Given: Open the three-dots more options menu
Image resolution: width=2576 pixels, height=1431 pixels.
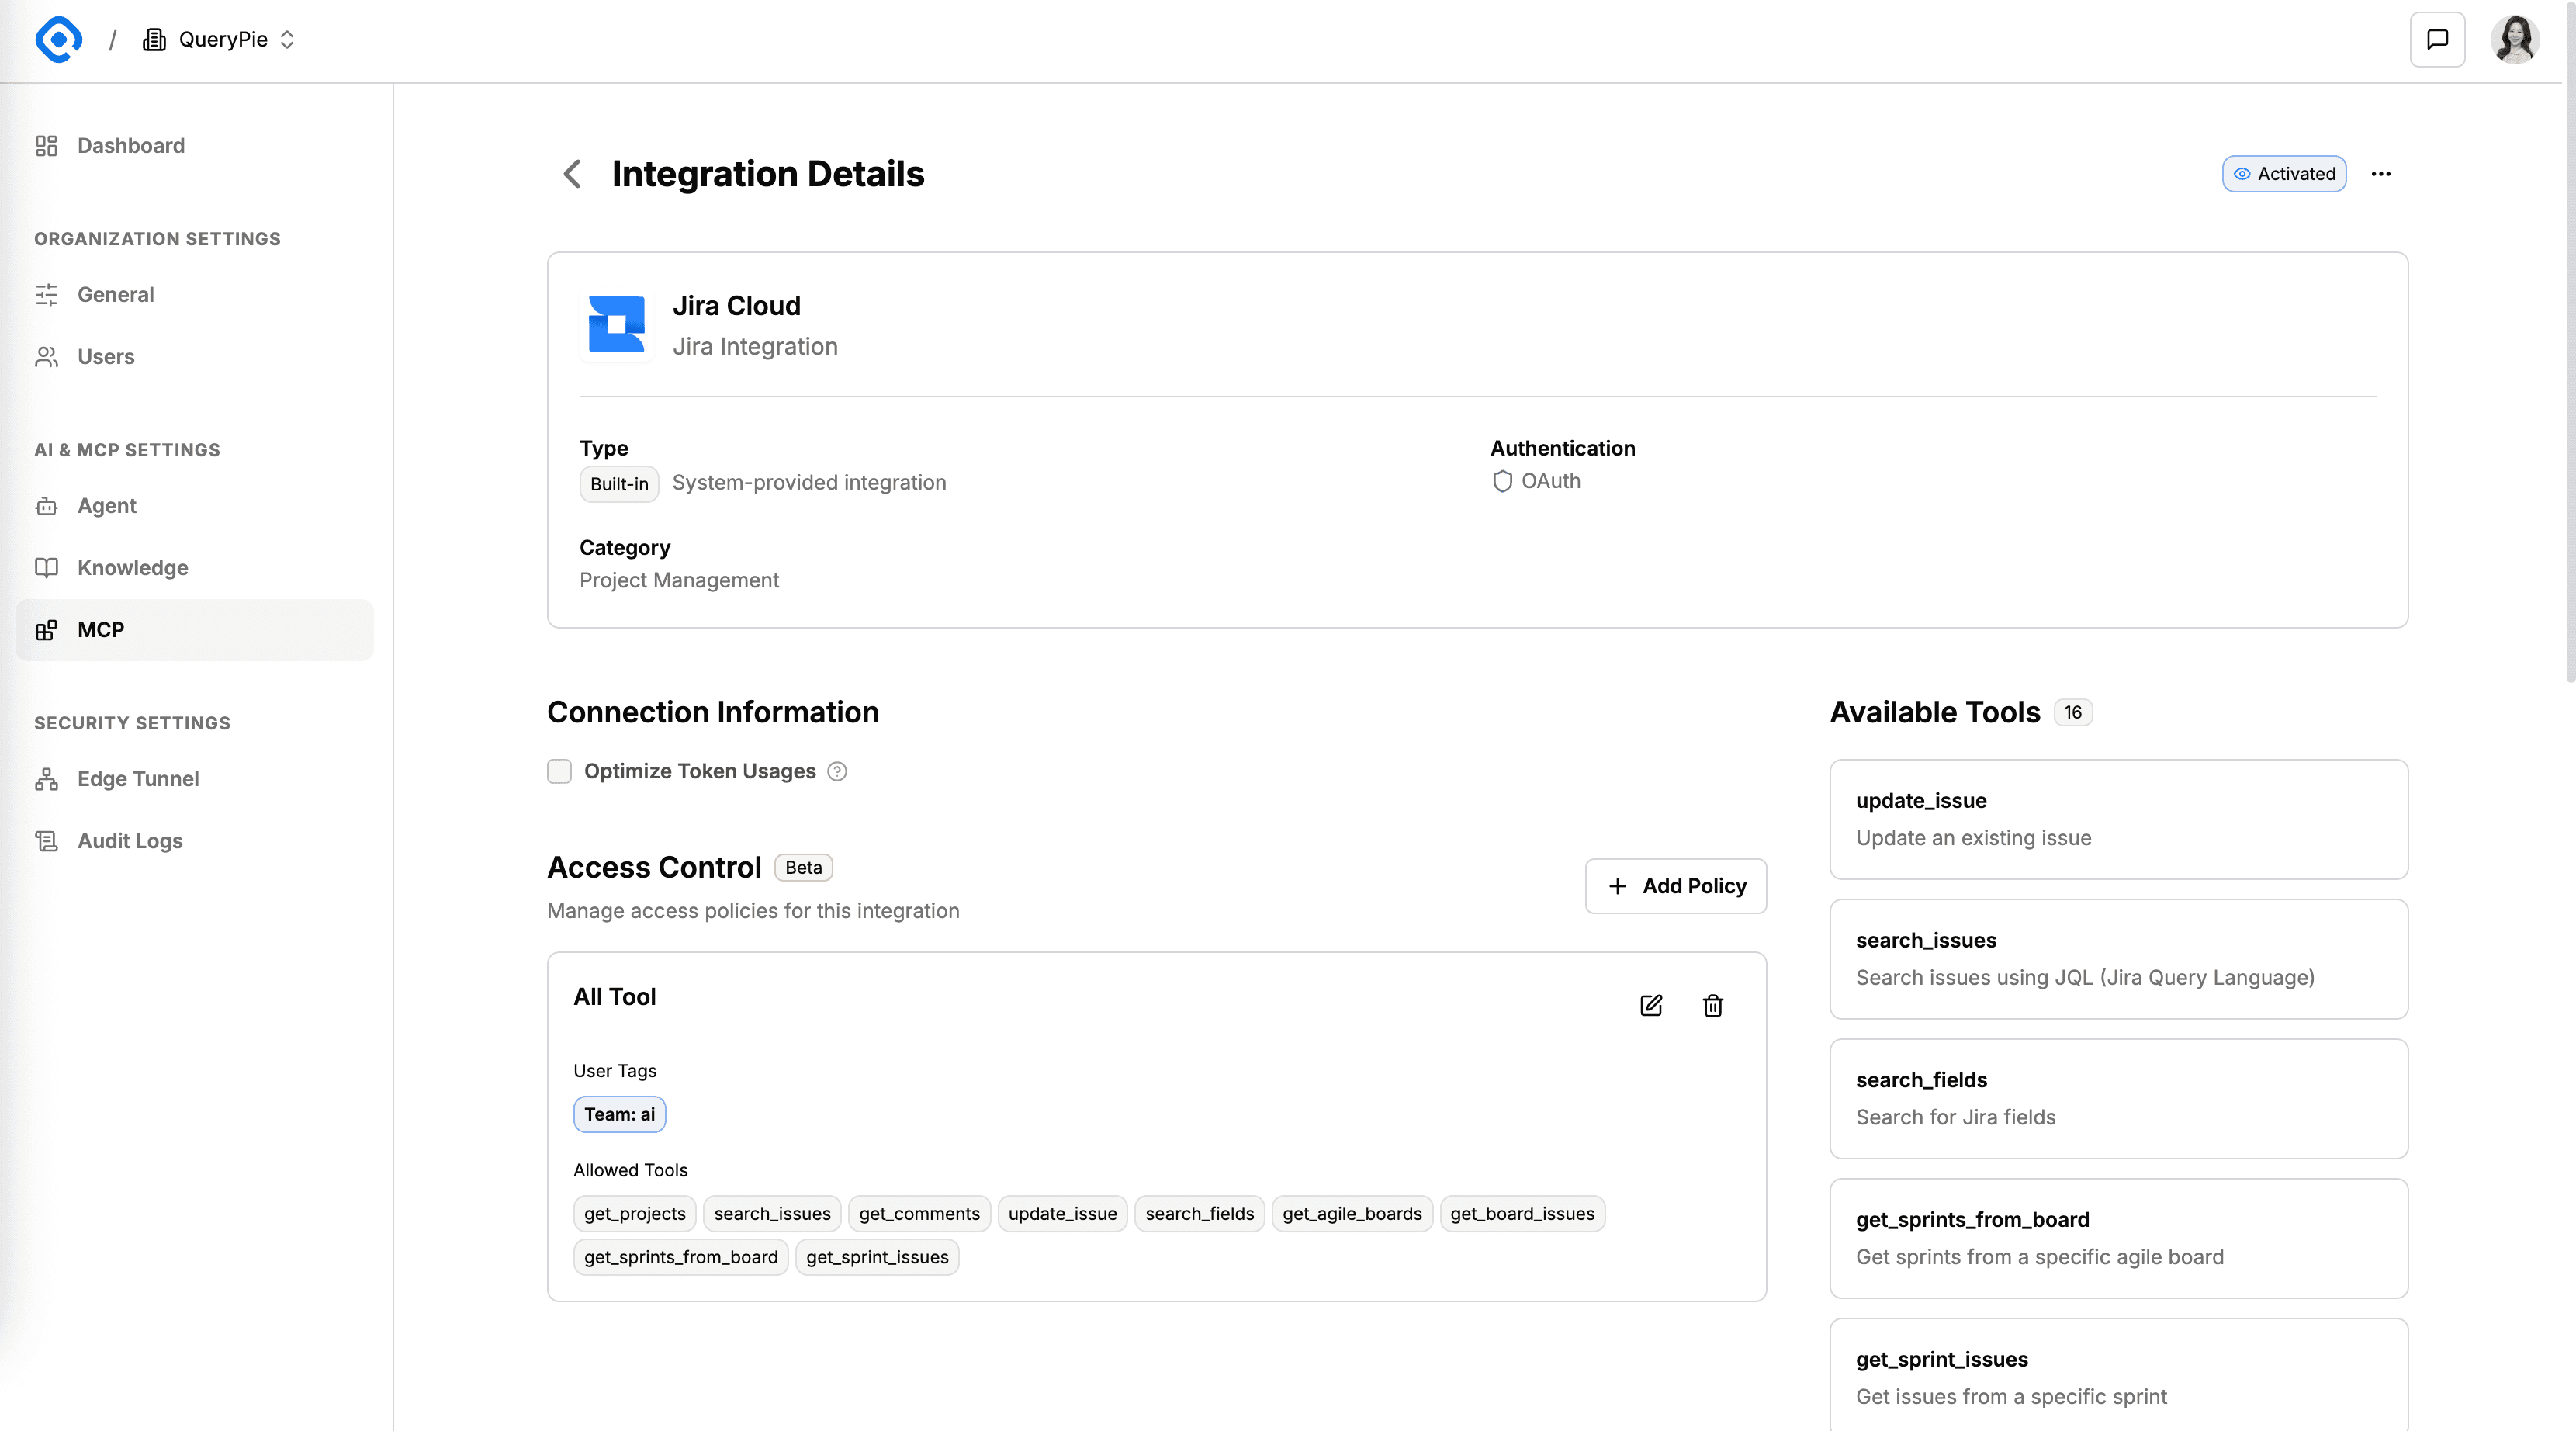Looking at the screenshot, I should pos(2381,174).
